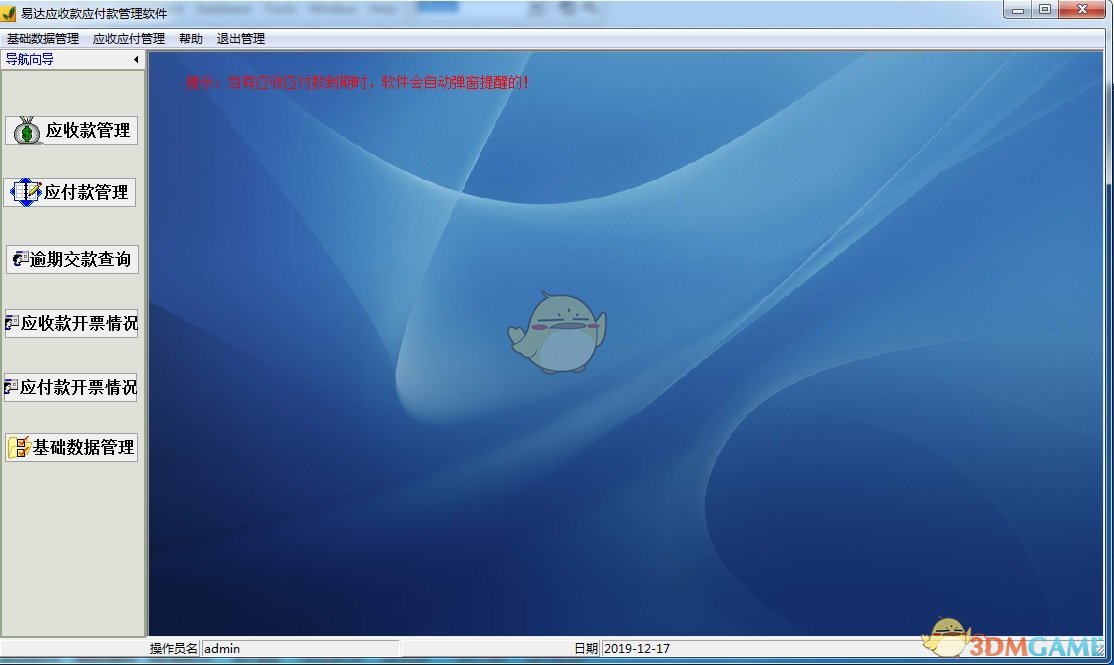Open the 帮助 menu

pos(190,39)
